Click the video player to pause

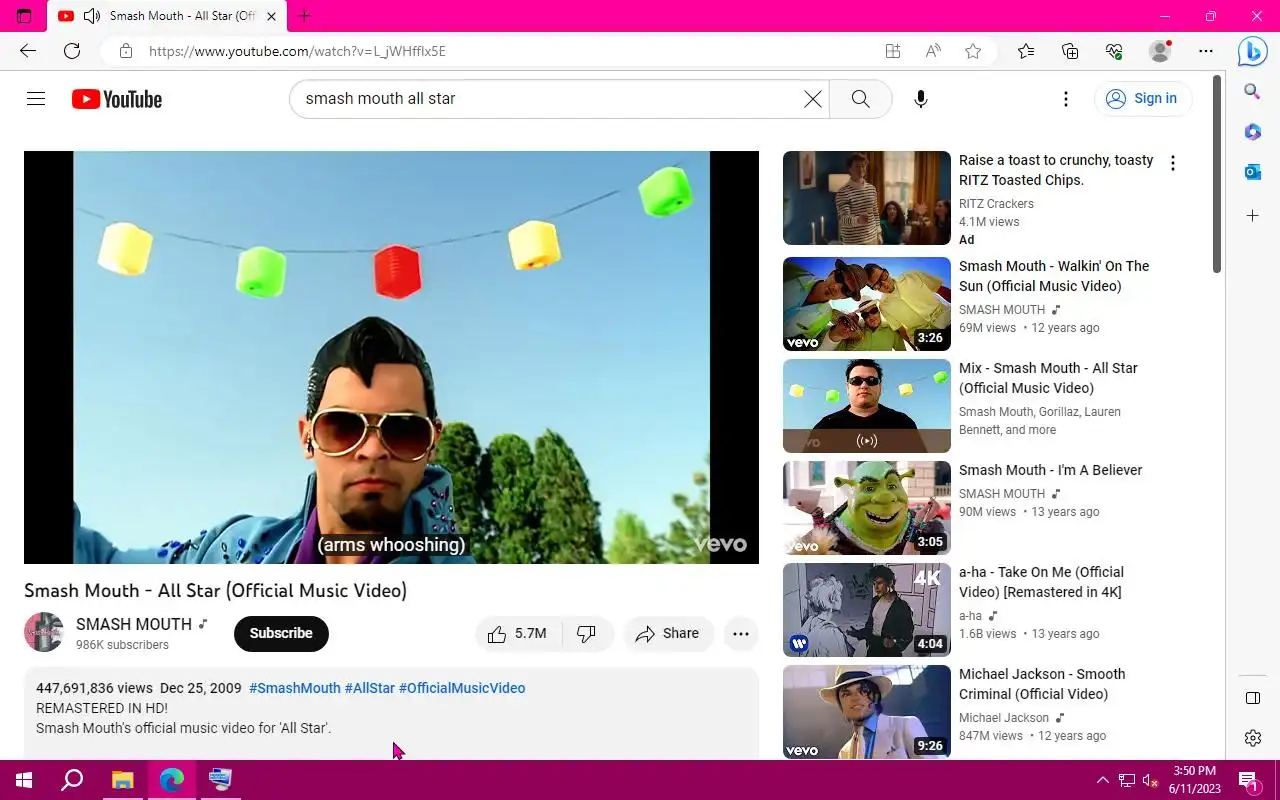tap(391, 357)
